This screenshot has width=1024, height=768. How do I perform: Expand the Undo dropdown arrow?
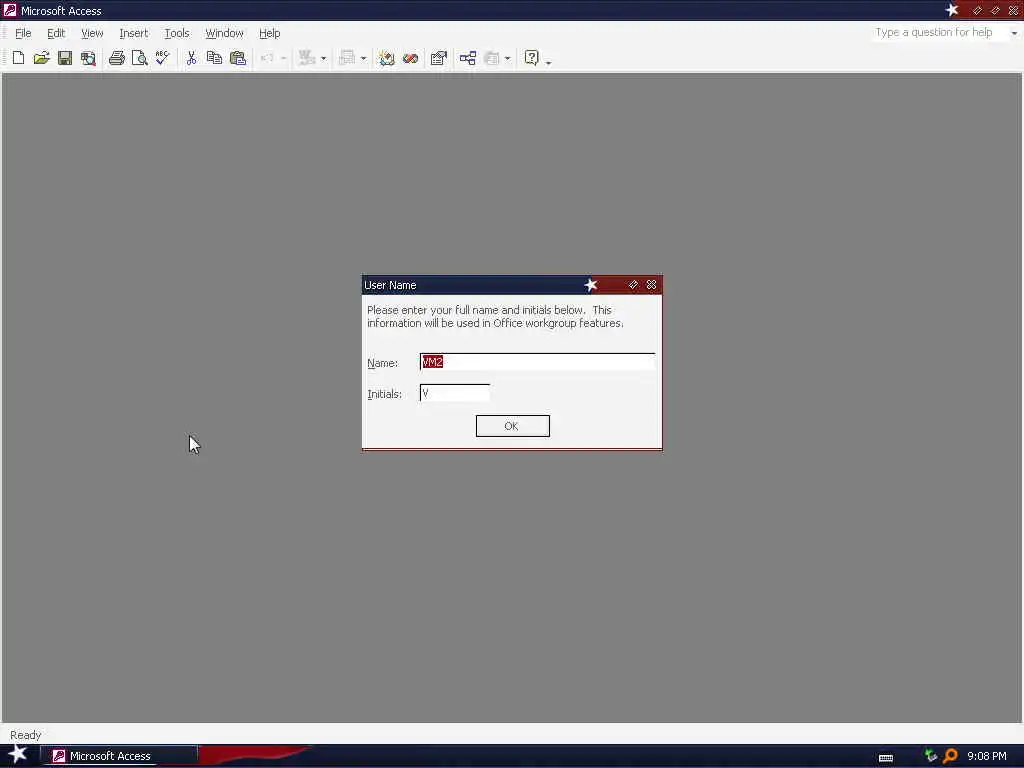click(283, 59)
